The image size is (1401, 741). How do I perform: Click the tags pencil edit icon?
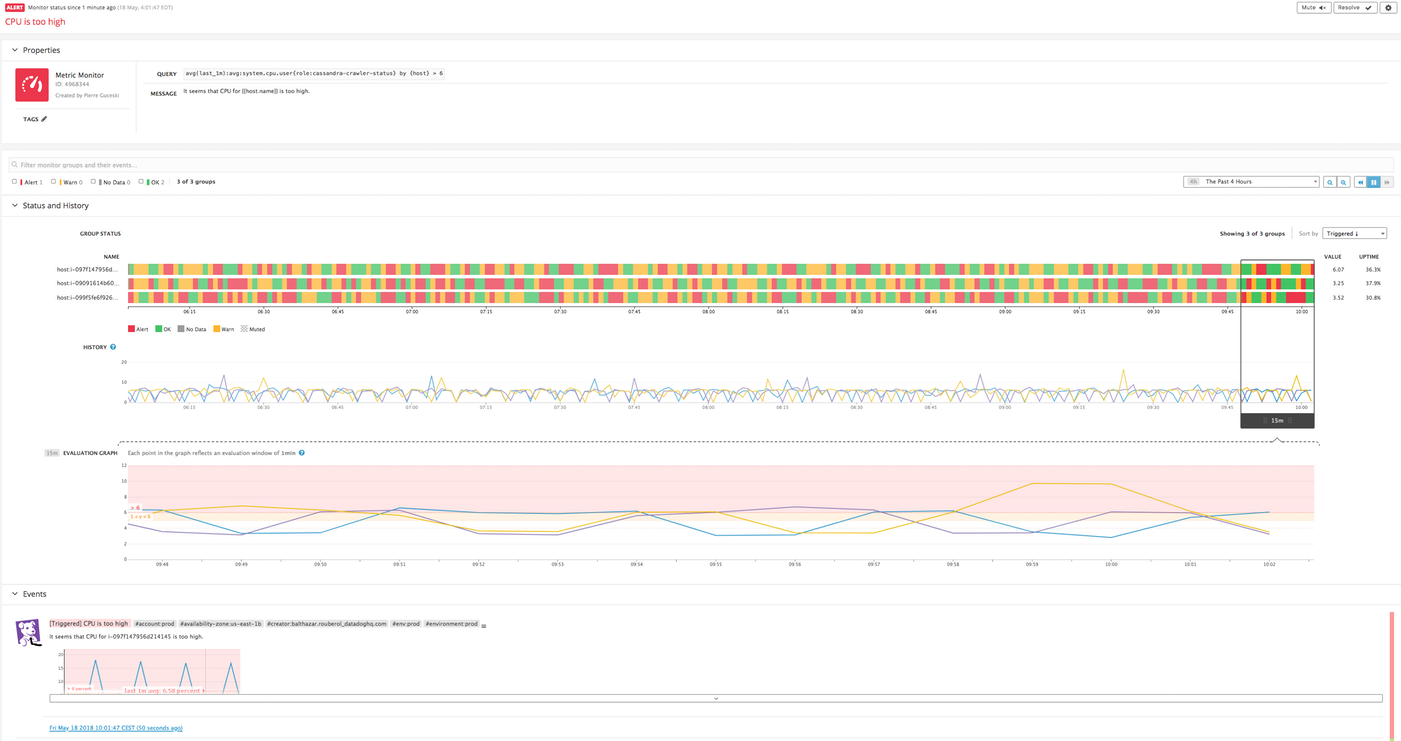coord(46,118)
